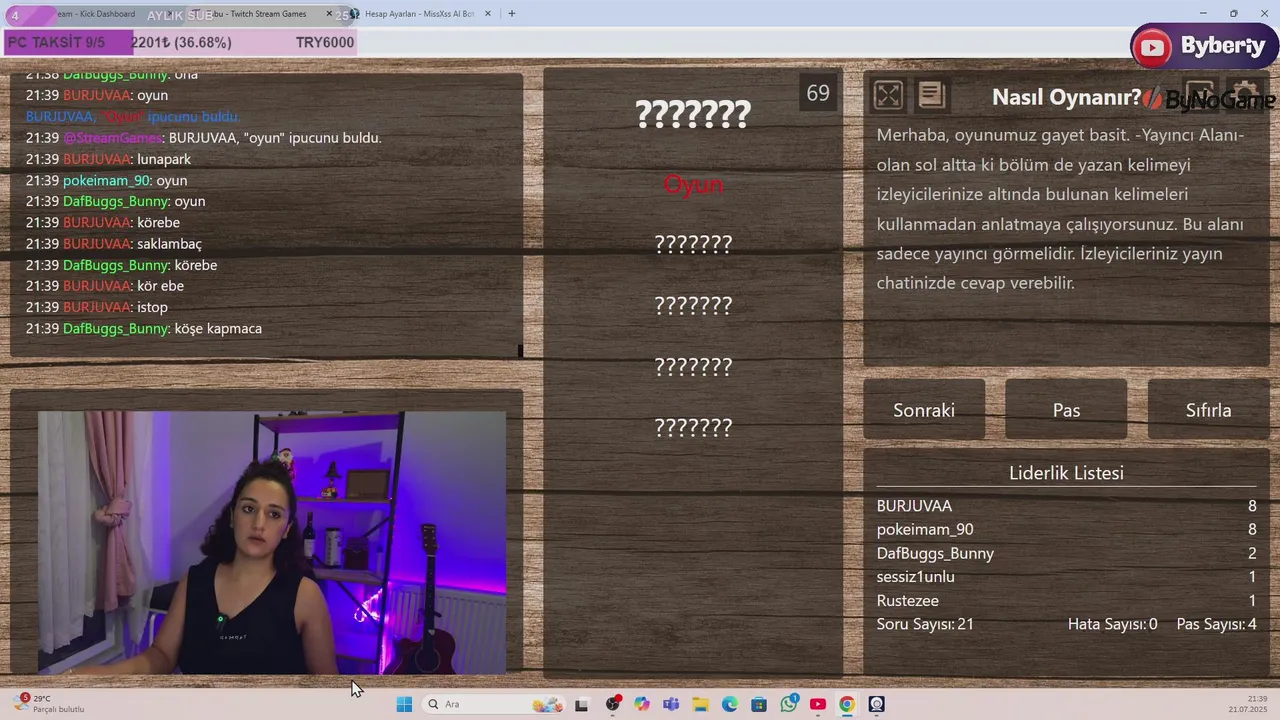Switch to the Kick Dashboard tab
The image size is (1280, 720).
click(x=95, y=13)
